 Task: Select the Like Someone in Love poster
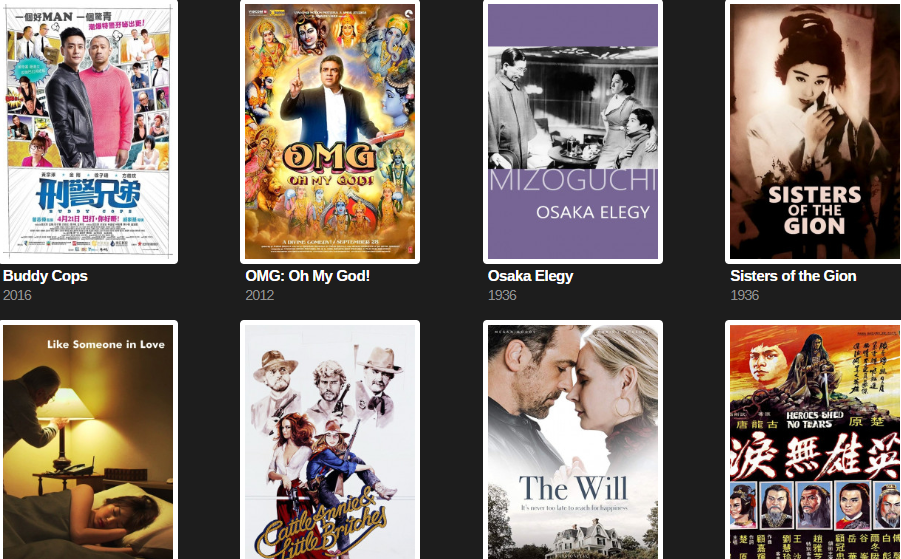click(x=88, y=440)
